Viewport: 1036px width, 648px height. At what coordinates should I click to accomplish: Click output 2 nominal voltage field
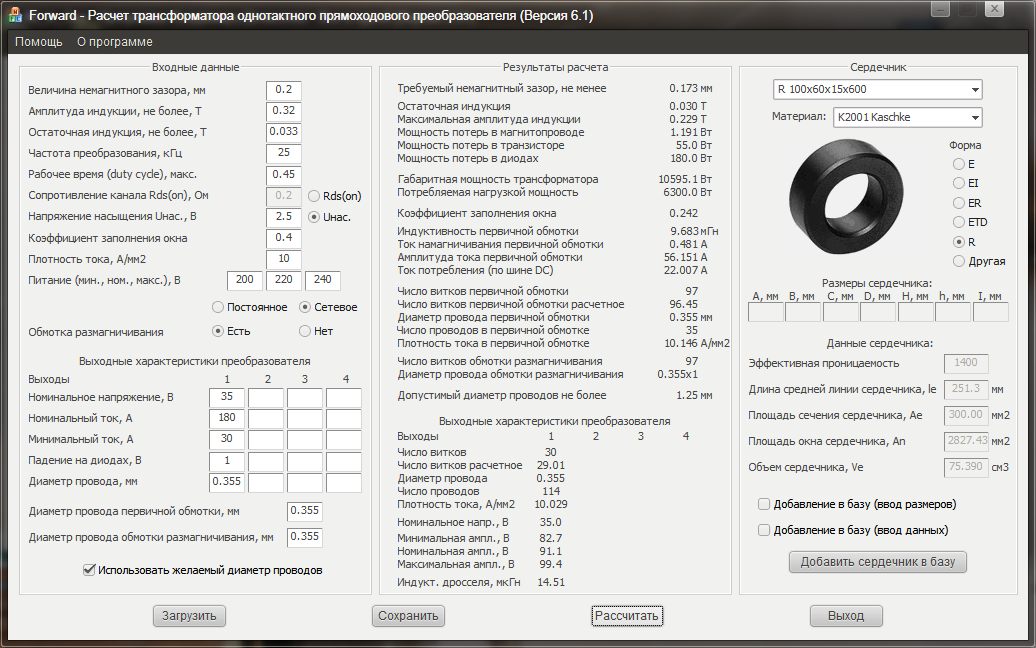point(266,398)
